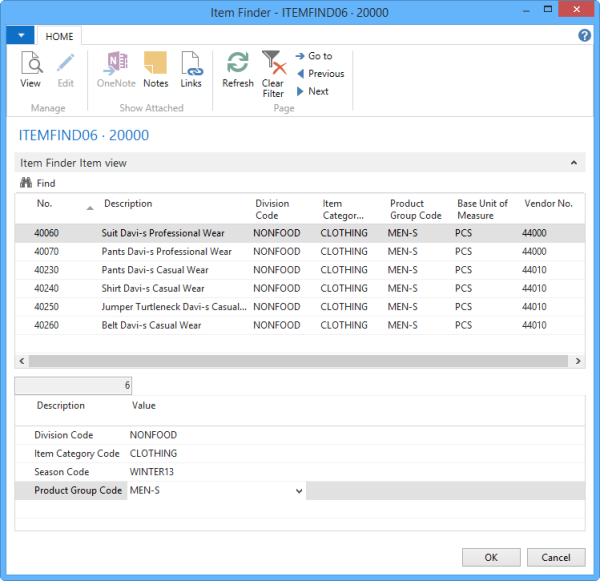Image resolution: width=600 pixels, height=581 pixels.
Task: Collapse the Item Finder Item view section
Action: click(x=574, y=163)
